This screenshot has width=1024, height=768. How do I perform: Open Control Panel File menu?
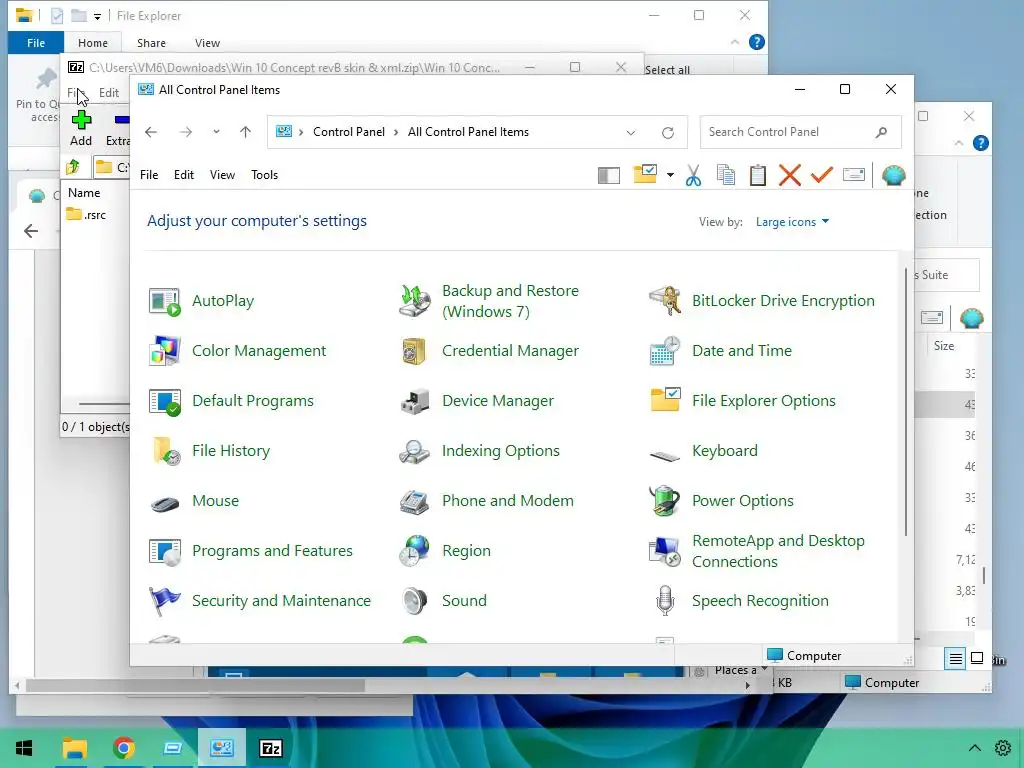coord(149,175)
